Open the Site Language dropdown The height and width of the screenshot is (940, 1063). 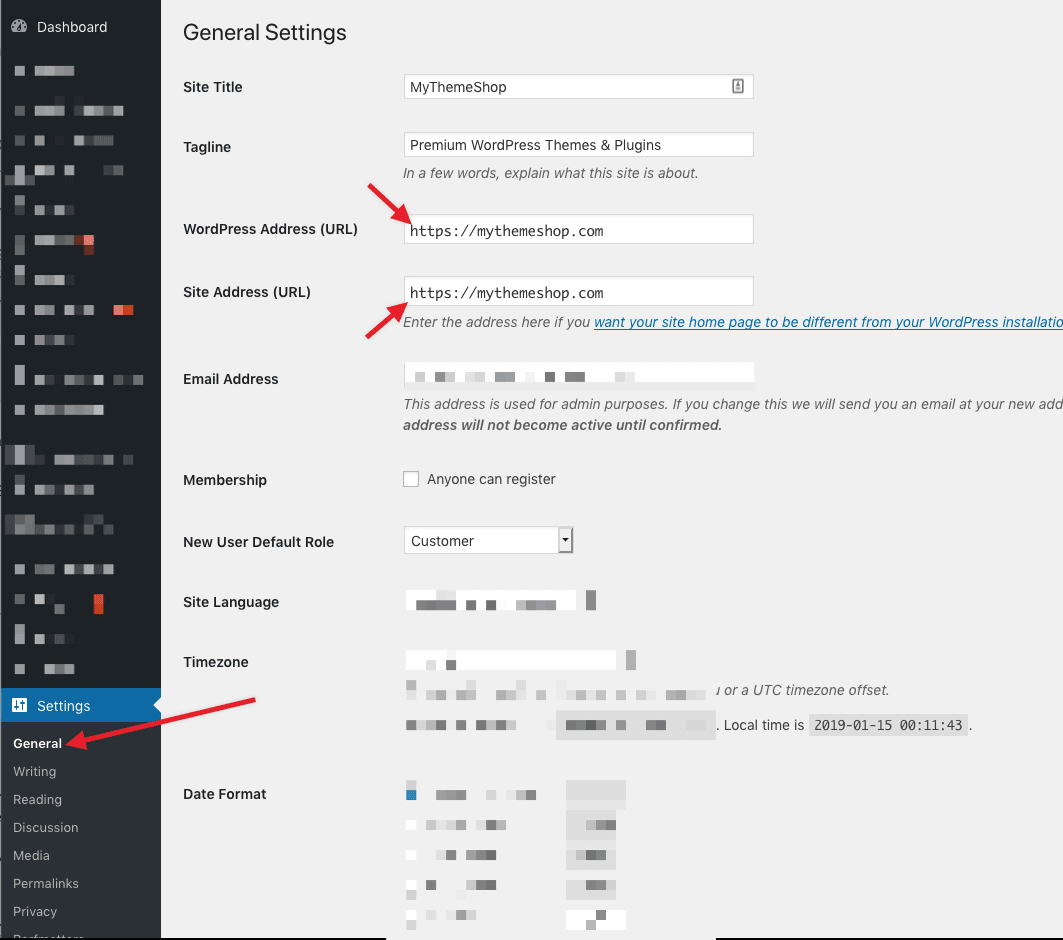pos(501,600)
